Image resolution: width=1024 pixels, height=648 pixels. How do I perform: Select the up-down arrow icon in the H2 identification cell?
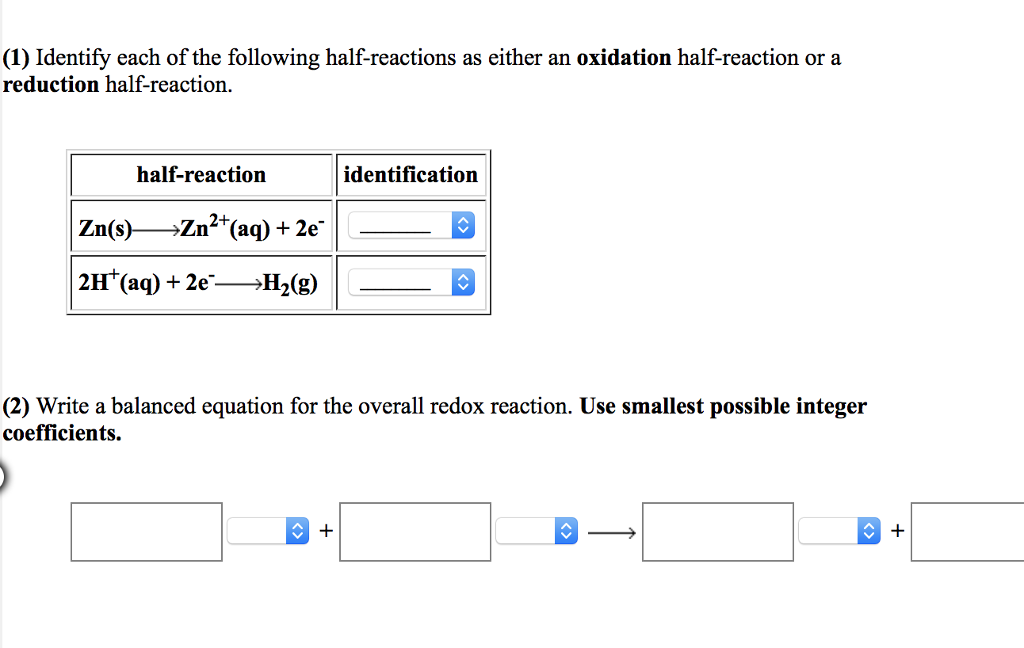(x=462, y=282)
